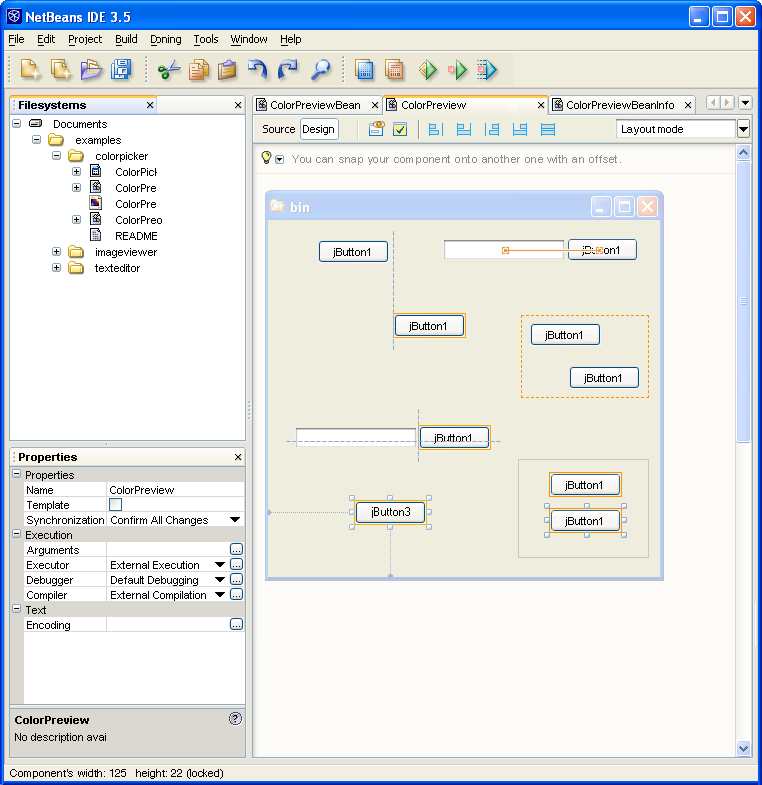The image size is (762, 785).
Task: Click the scroll down arrow in editor
Action: point(743,748)
